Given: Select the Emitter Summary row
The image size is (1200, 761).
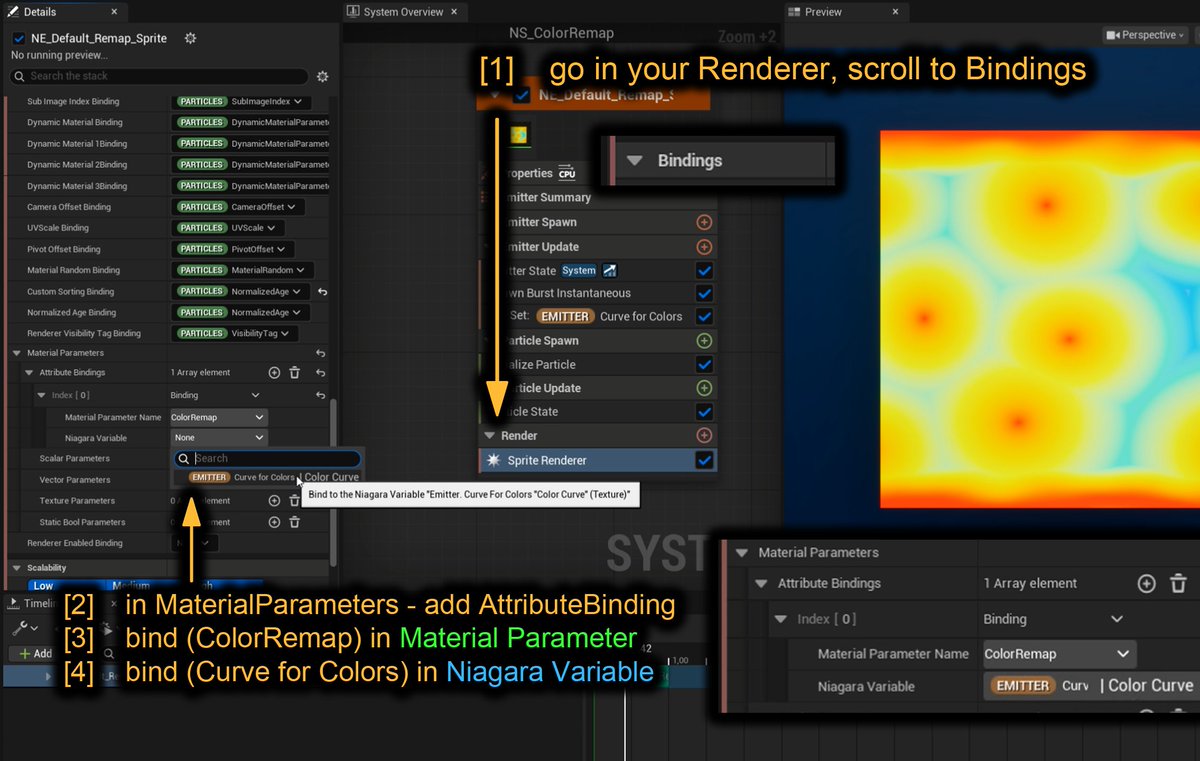Looking at the screenshot, I should point(597,198).
